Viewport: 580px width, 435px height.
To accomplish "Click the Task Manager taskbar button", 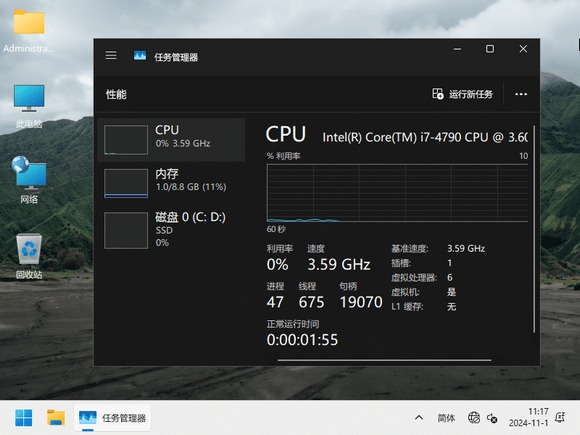I will [112, 418].
